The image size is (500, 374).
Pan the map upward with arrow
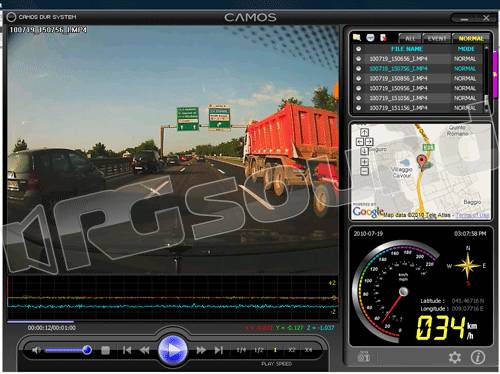pos(364,132)
